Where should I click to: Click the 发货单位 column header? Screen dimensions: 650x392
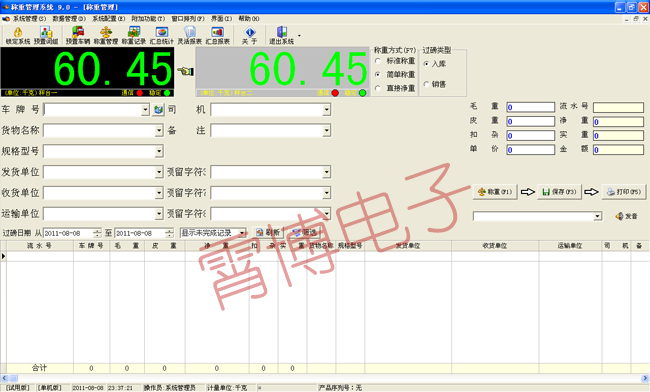(x=408, y=246)
